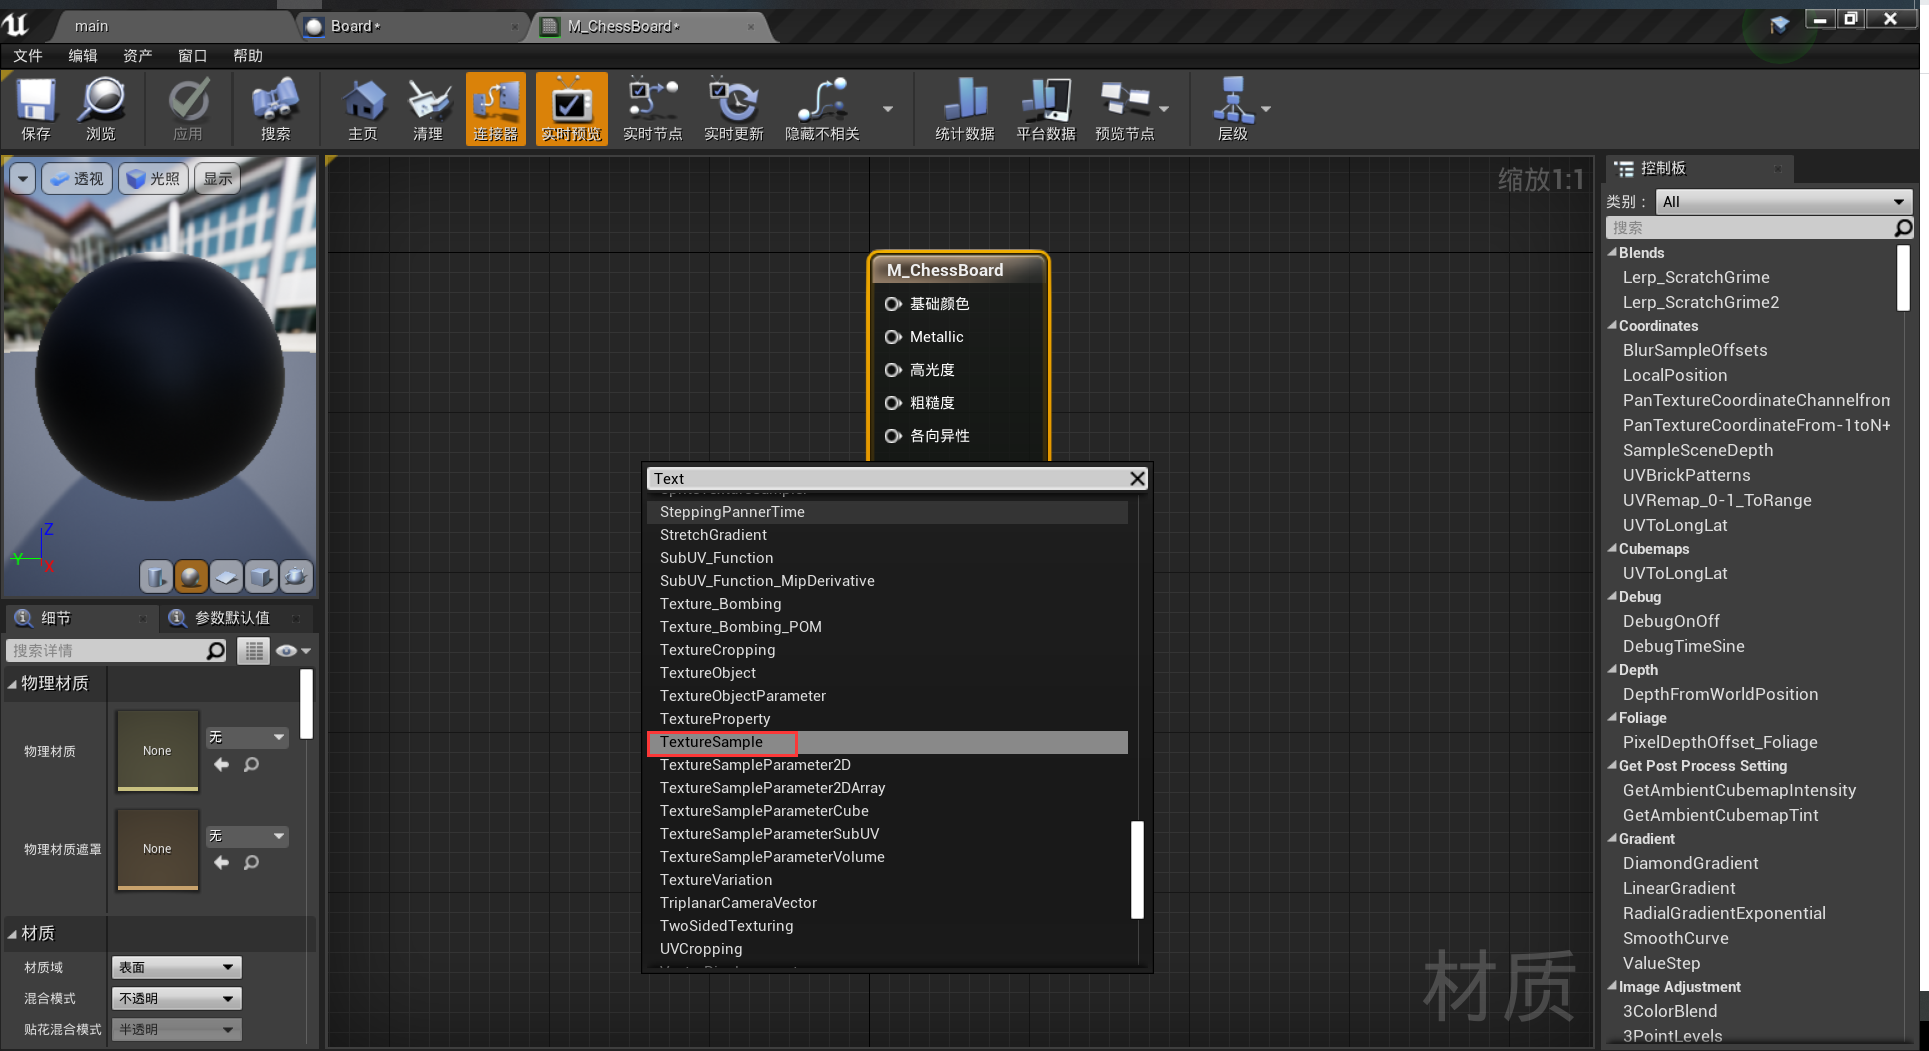Click the Browse (浏览) magnifier icon
This screenshot has width=1929, height=1051.
[101, 109]
